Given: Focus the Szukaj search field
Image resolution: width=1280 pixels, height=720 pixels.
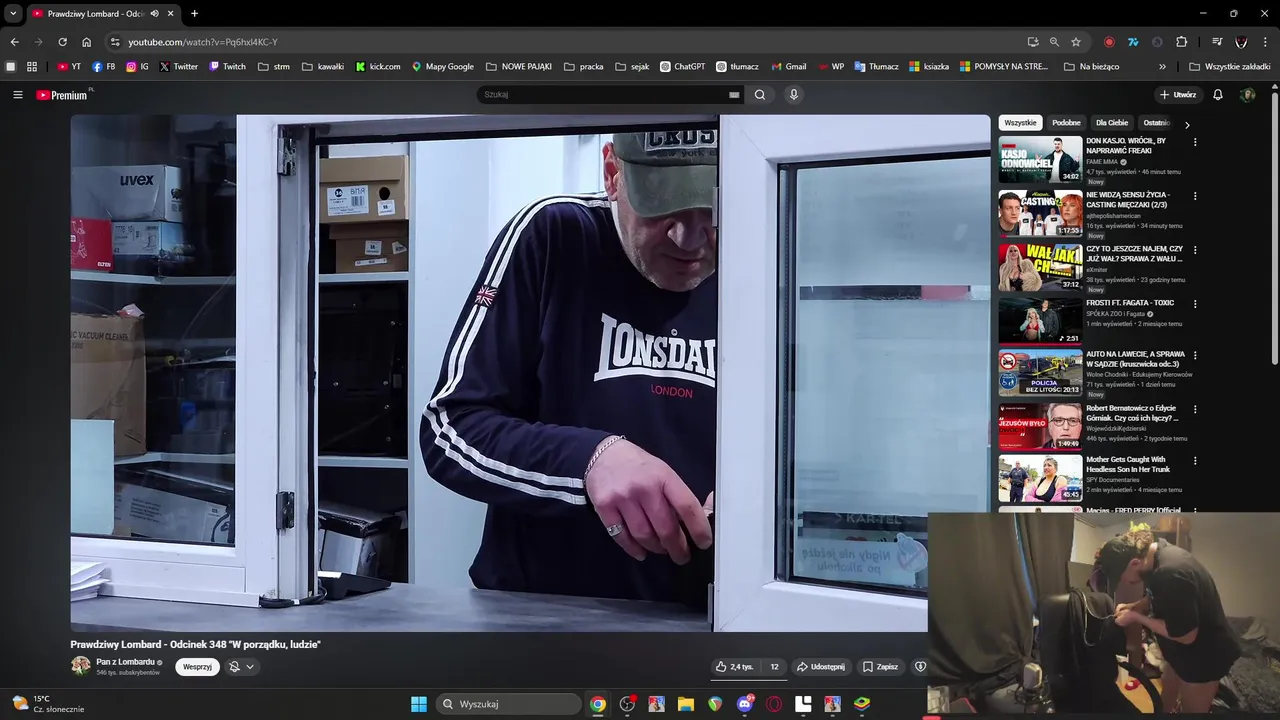Looking at the screenshot, I should (604, 95).
